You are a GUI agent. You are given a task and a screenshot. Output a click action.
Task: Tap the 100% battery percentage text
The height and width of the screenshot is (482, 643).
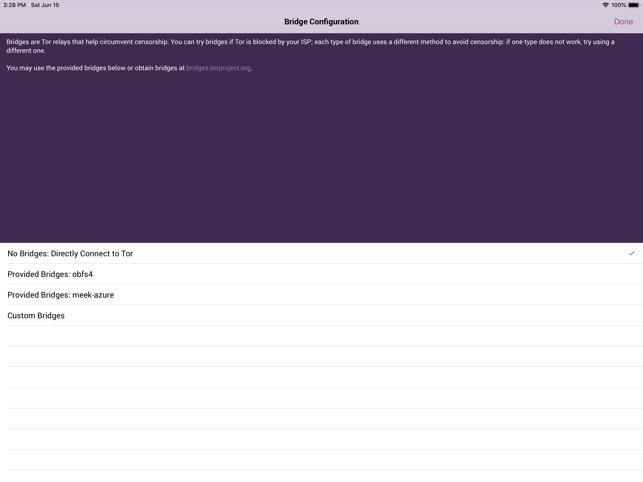pos(618,5)
